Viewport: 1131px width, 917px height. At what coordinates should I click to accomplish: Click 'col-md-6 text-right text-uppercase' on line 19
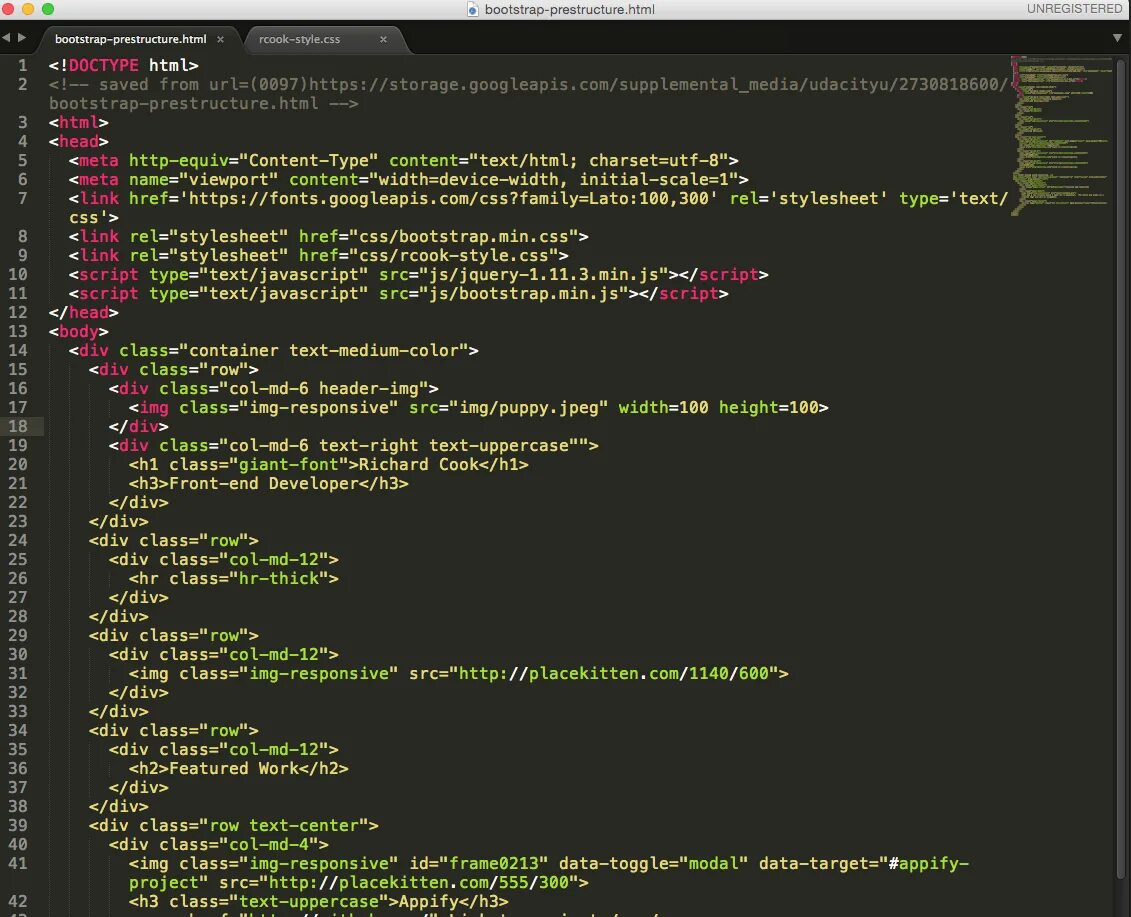point(399,446)
